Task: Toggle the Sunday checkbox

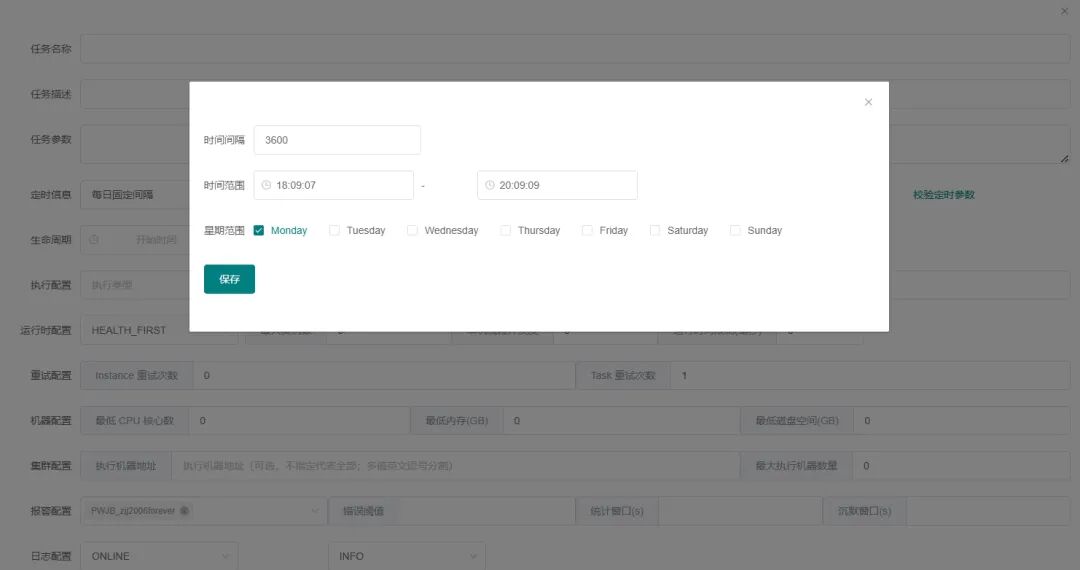Action: click(735, 231)
